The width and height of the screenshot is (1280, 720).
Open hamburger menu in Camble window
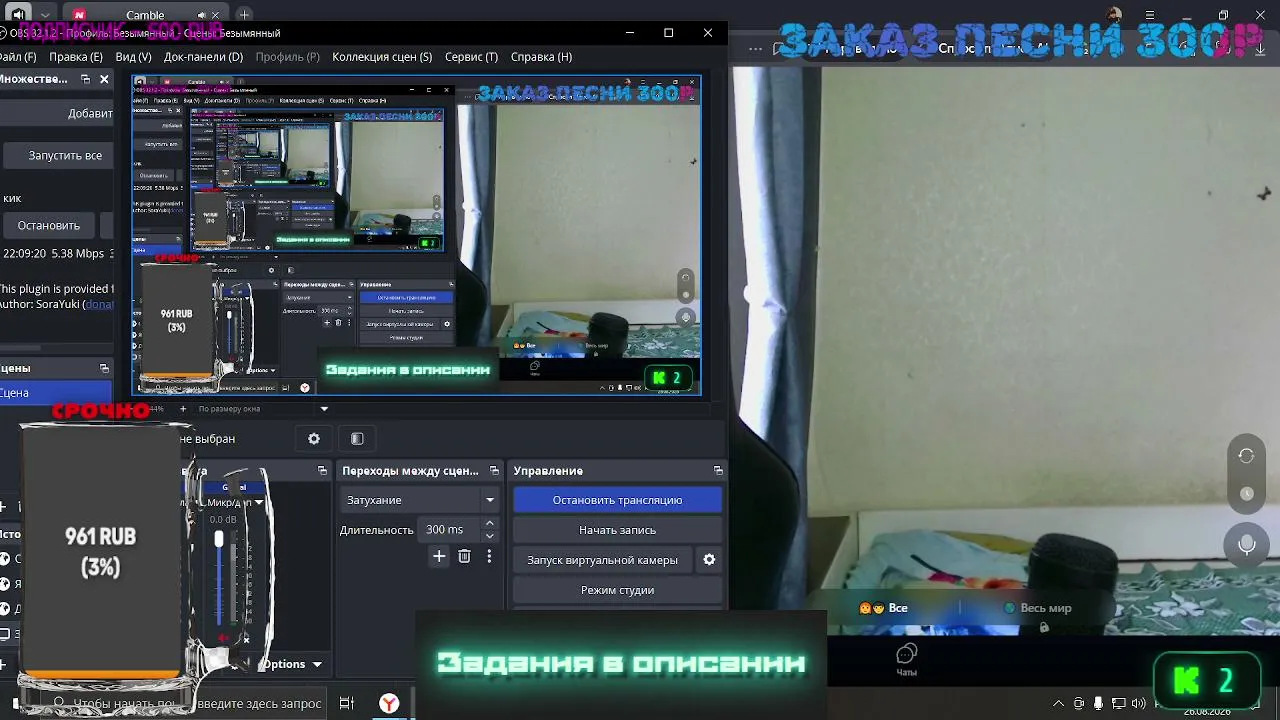pos(1150,15)
